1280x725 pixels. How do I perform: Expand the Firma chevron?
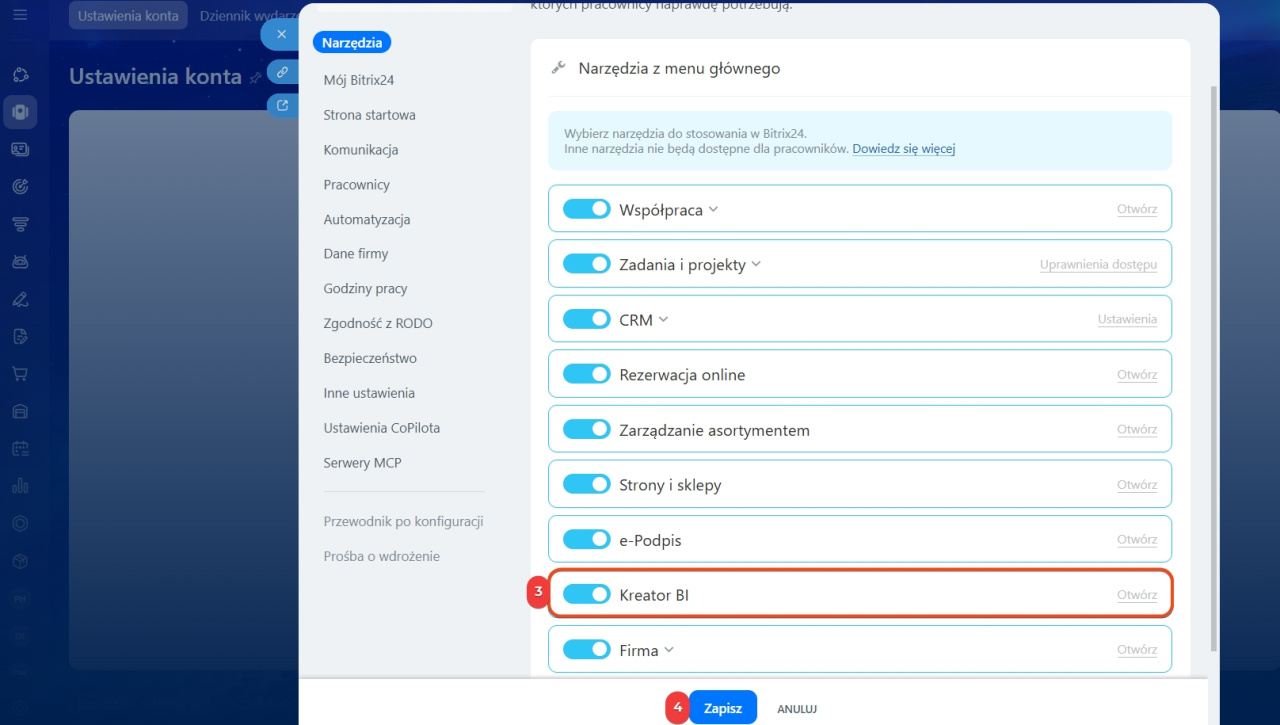click(x=669, y=650)
